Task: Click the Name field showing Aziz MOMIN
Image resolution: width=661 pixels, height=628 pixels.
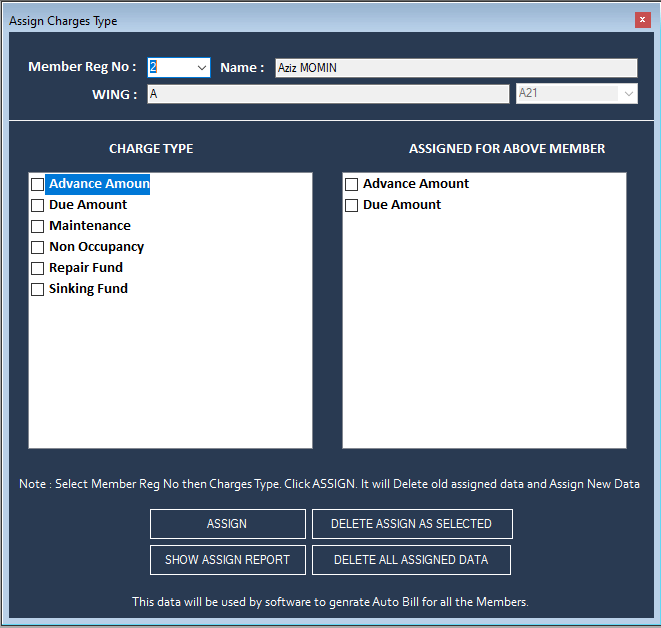Action: tap(456, 68)
